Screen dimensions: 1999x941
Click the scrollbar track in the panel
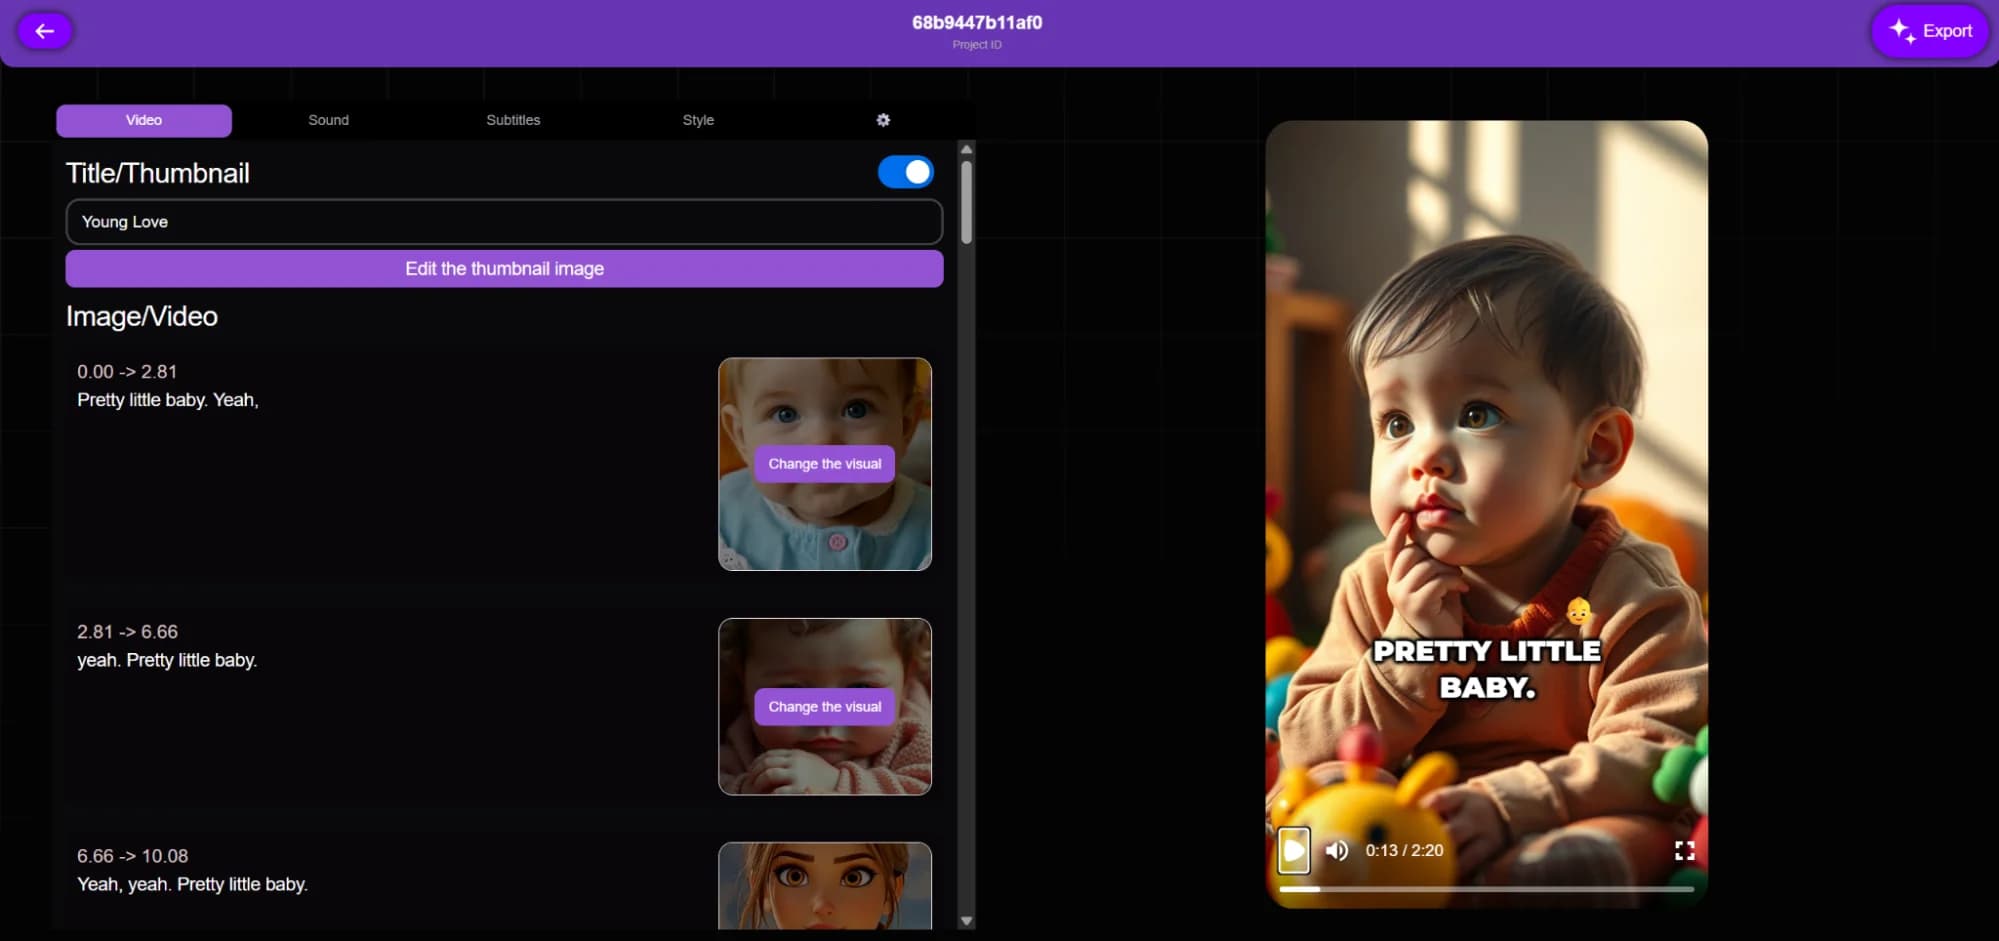(965, 550)
